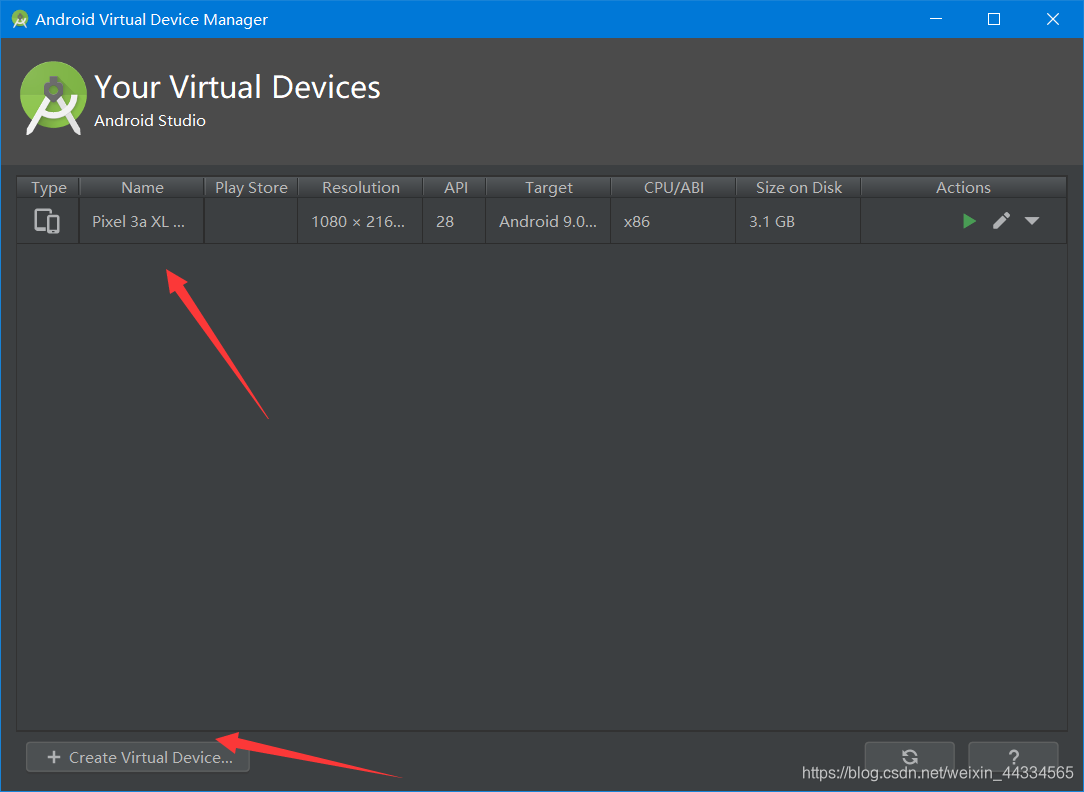Click the phone/tablet device type icon
Screen dimensions: 1084x792
click(x=47, y=221)
